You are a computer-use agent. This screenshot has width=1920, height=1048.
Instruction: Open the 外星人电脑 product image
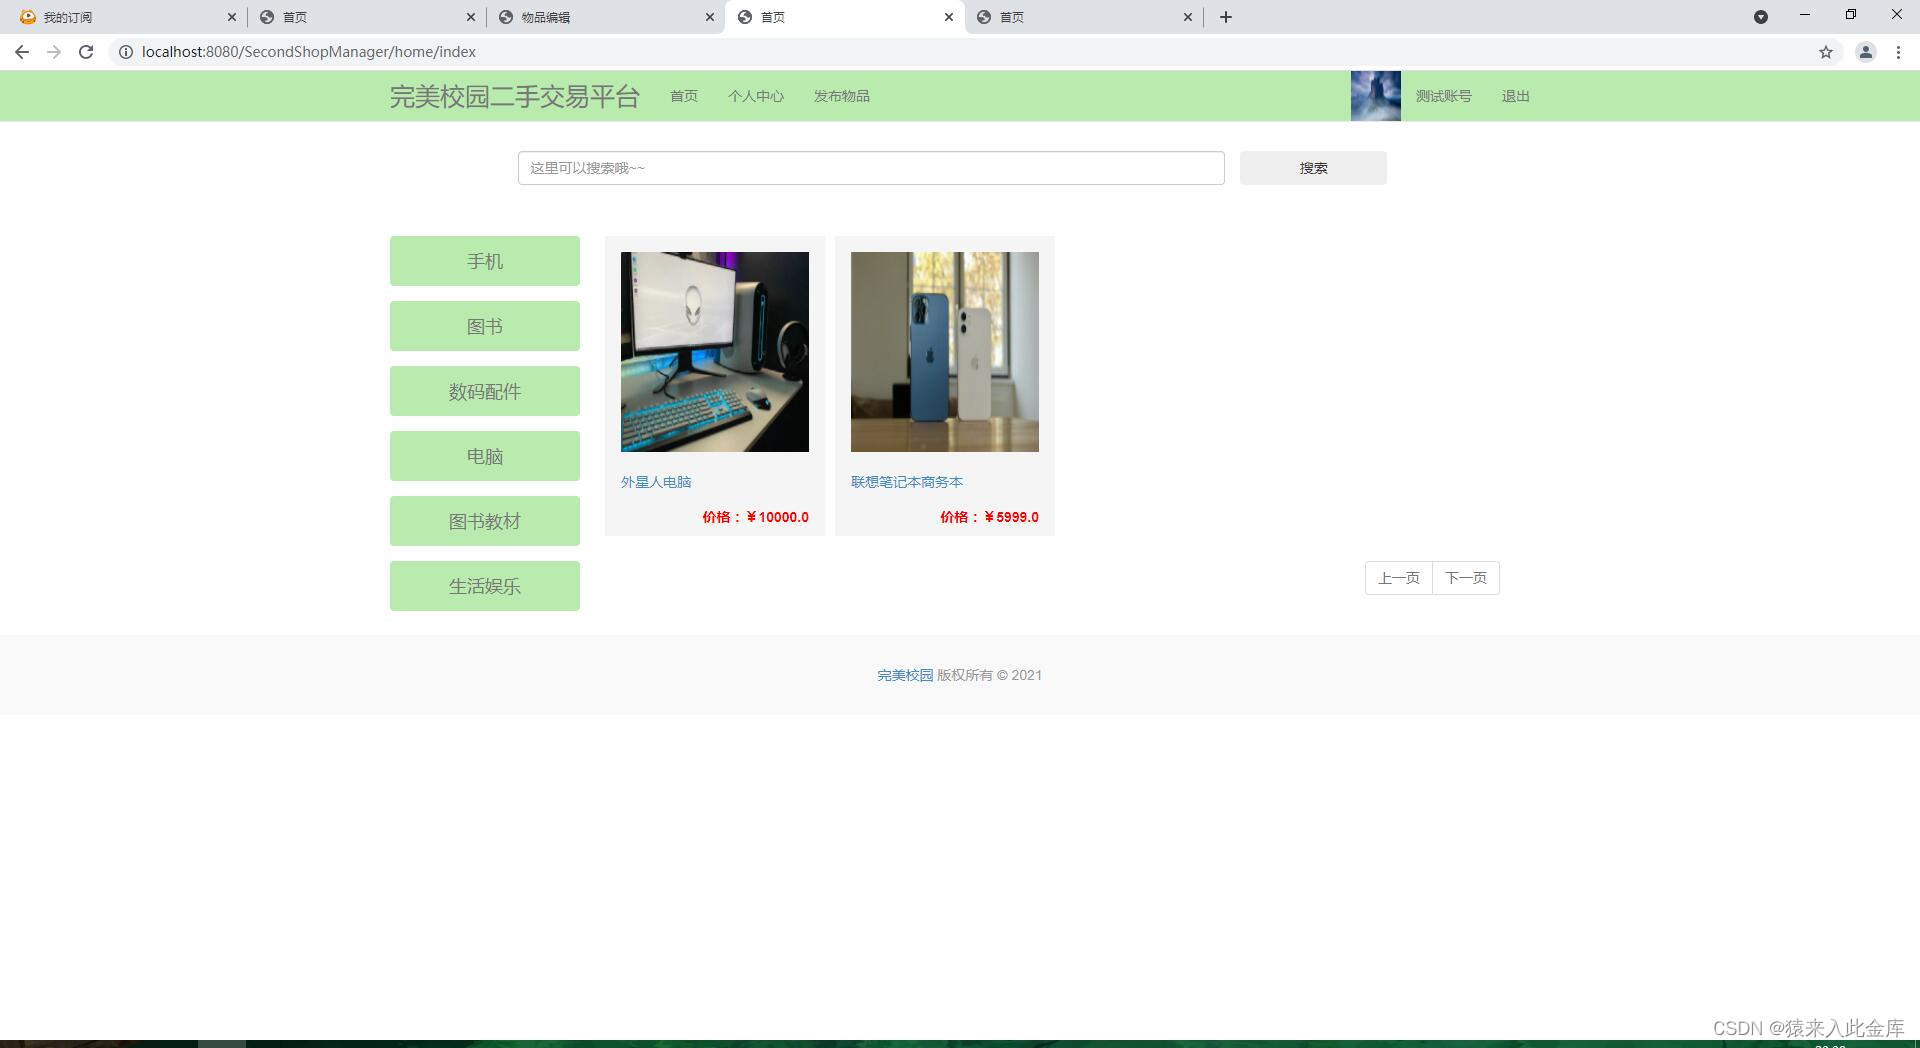pyautogui.click(x=715, y=352)
